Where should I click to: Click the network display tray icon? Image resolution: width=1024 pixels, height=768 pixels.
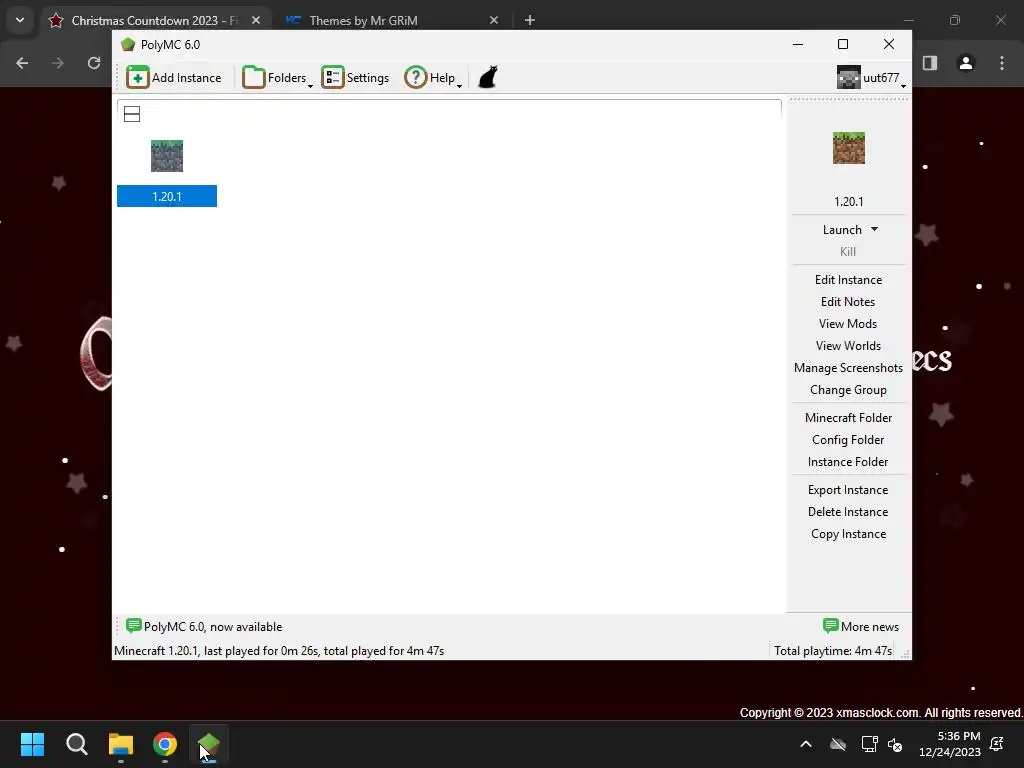(x=869, y=744)
